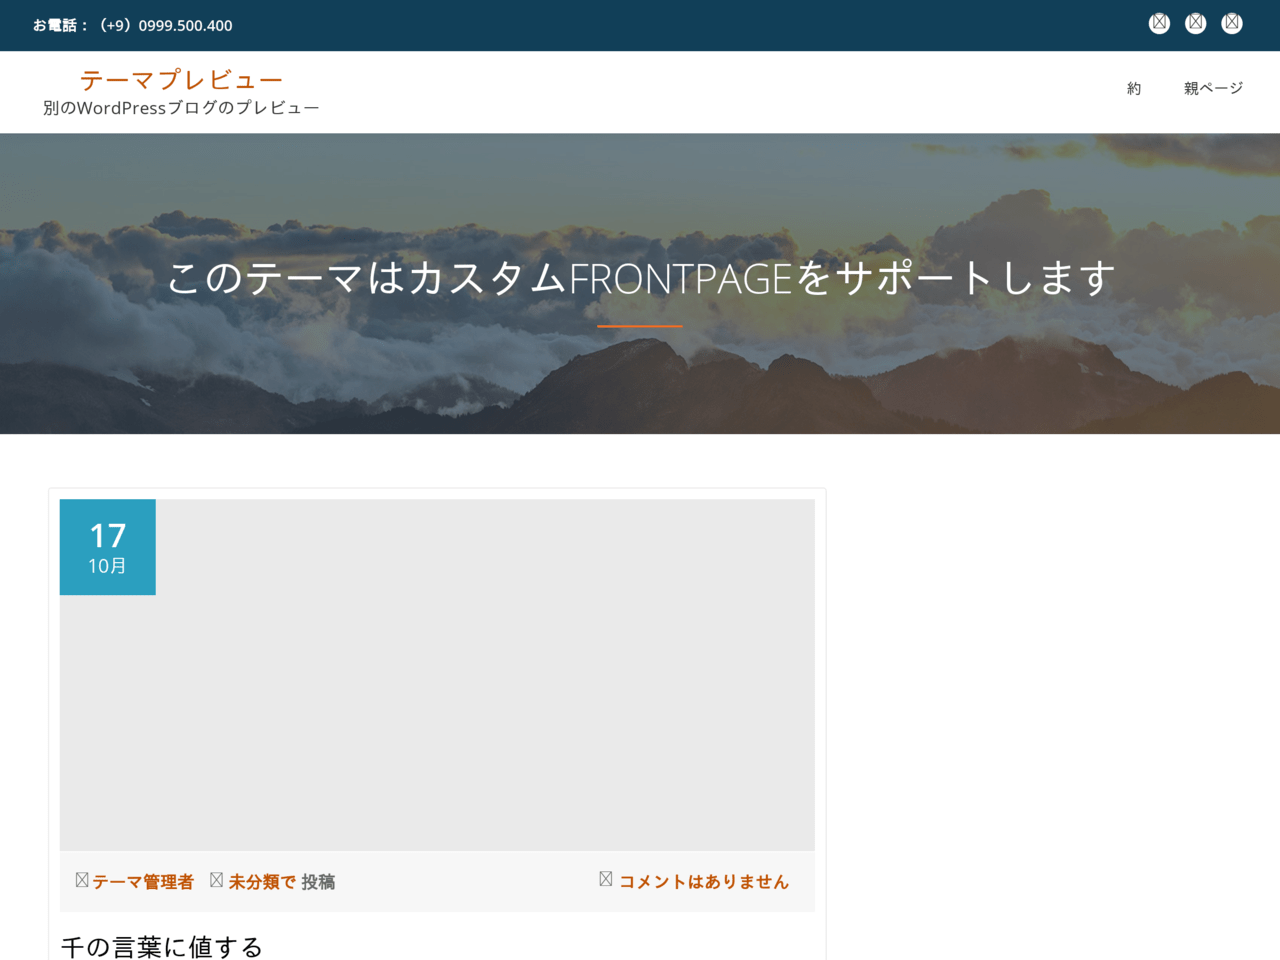Screen dimensions: 1280x960
Task: Open the post titled 千の言葉に値する
Action: point(162,946)
